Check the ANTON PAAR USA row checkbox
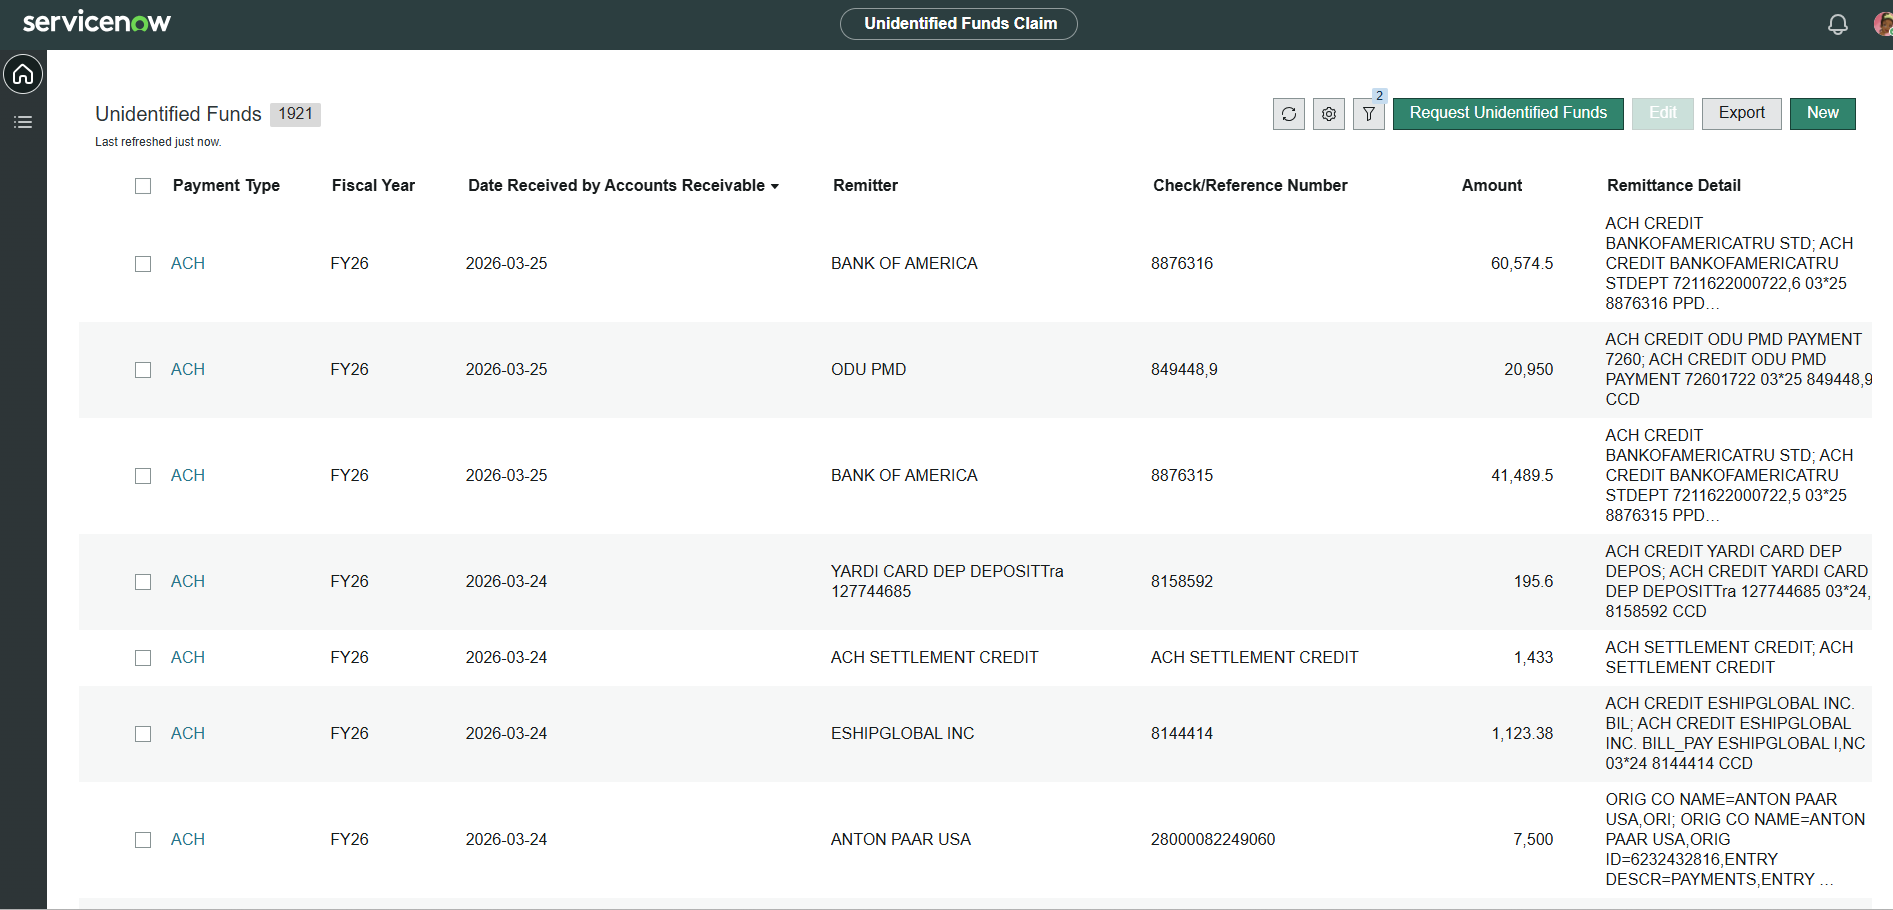This screenshot has height=910, width=1893. 143,840
